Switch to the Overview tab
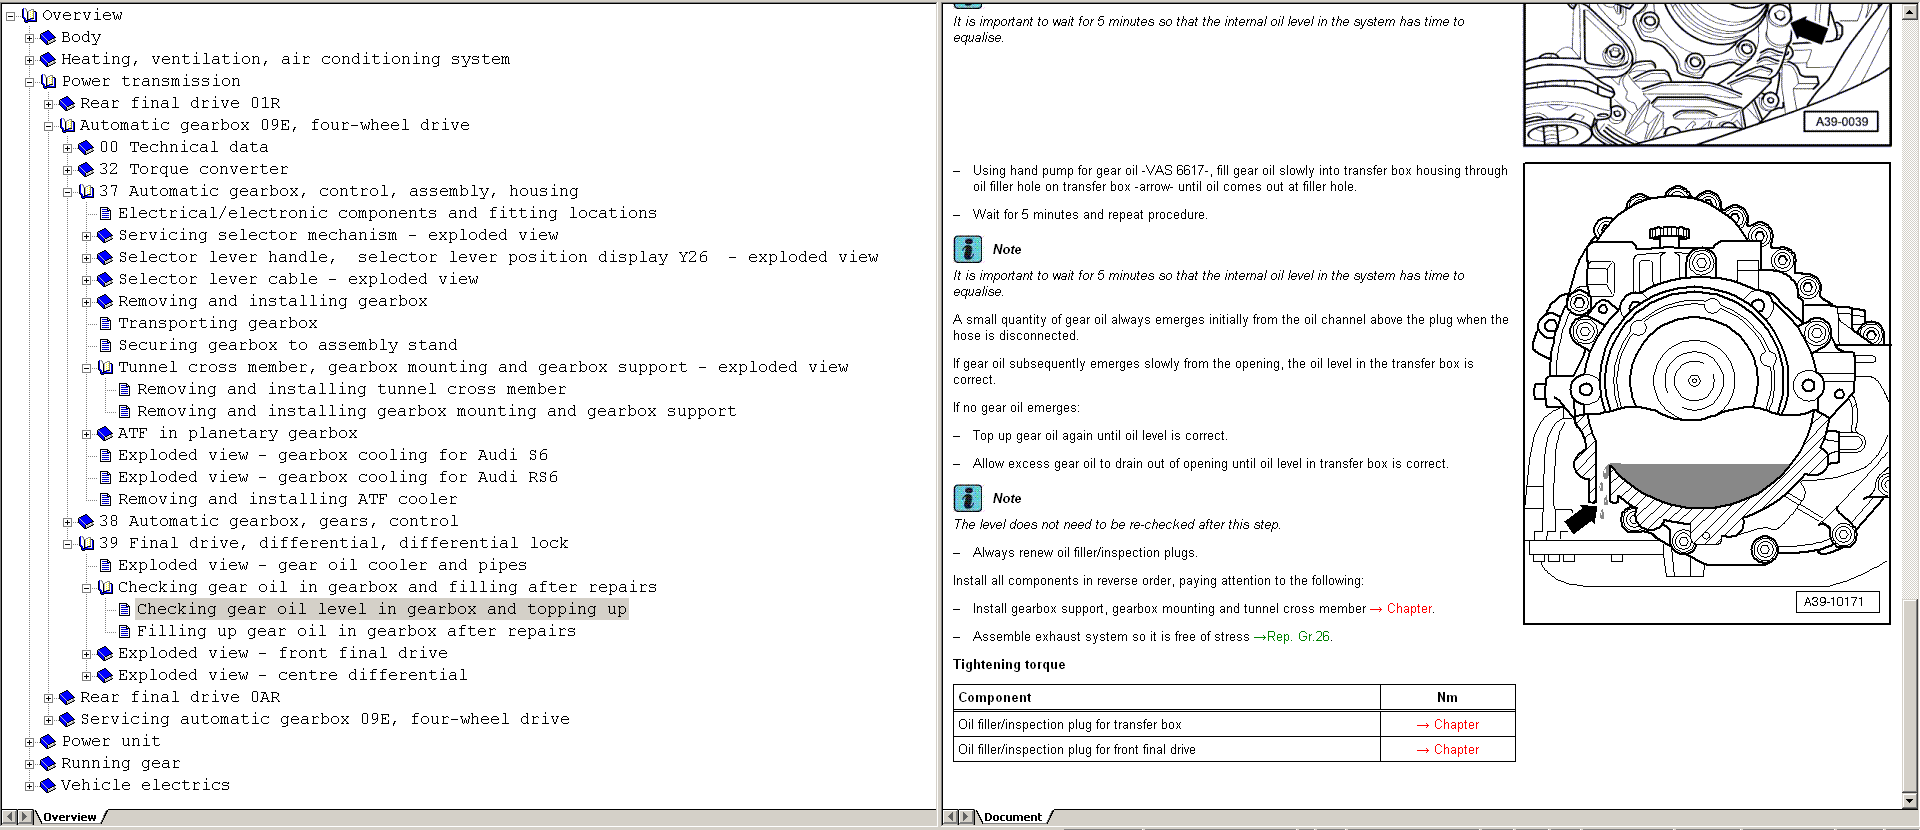Screen dimensions: 1920x830 (69, 817)
